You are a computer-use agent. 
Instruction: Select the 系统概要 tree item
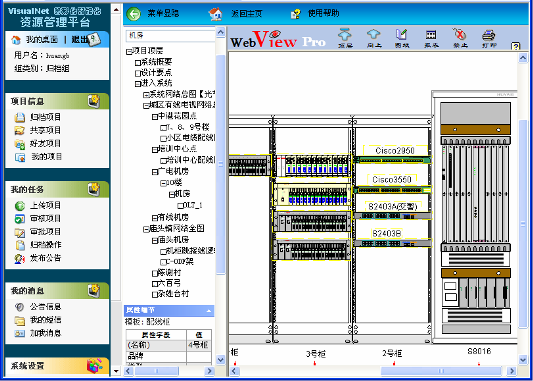pyautogui.click(x=156, y=62)
